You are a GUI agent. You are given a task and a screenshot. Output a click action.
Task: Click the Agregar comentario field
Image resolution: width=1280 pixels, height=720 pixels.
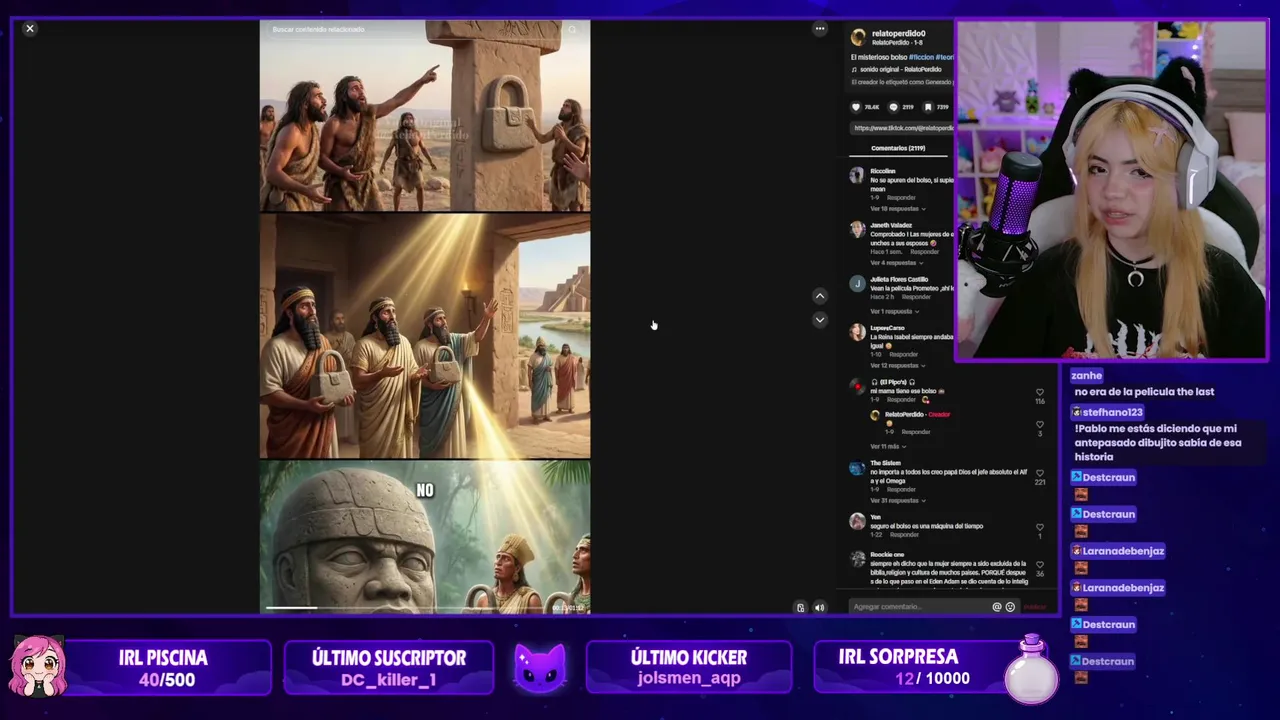918,607
